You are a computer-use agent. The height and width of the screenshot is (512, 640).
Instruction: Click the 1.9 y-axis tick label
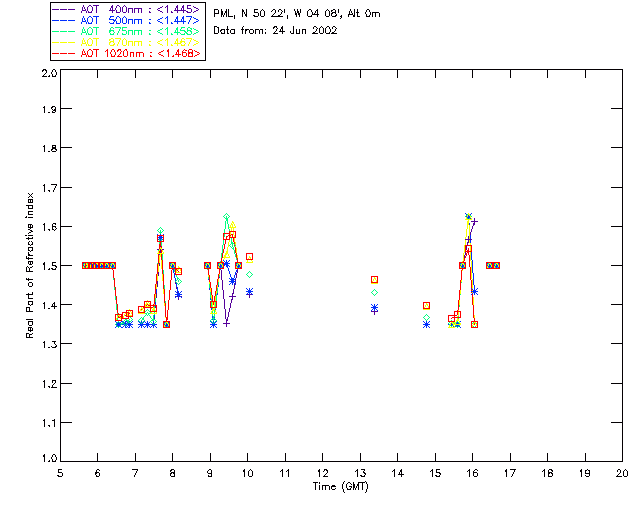49,109
